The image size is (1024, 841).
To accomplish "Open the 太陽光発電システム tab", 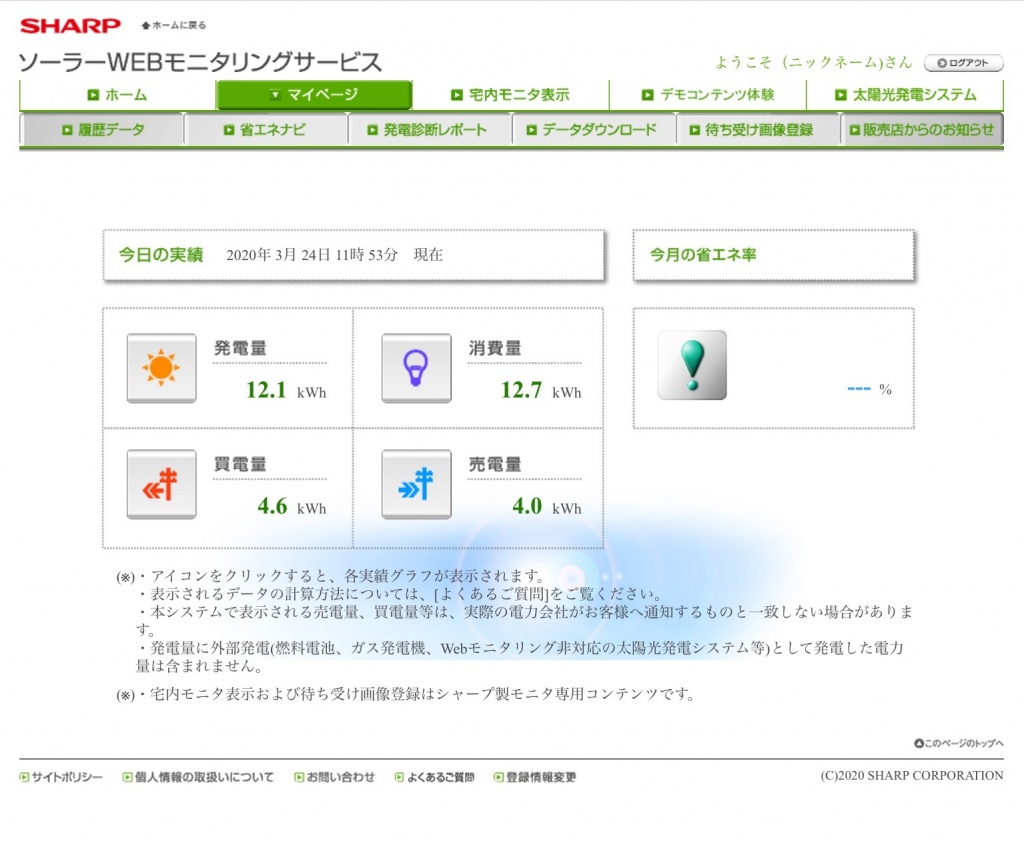I will pos(905,95).
